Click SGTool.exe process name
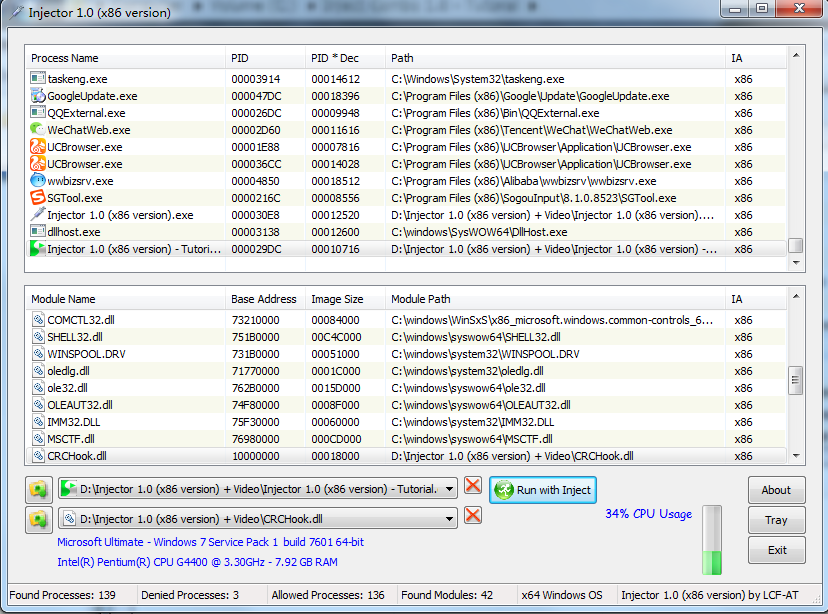This screenshot has width=828, height=614. pyautogui.click(x=75, y=198)
